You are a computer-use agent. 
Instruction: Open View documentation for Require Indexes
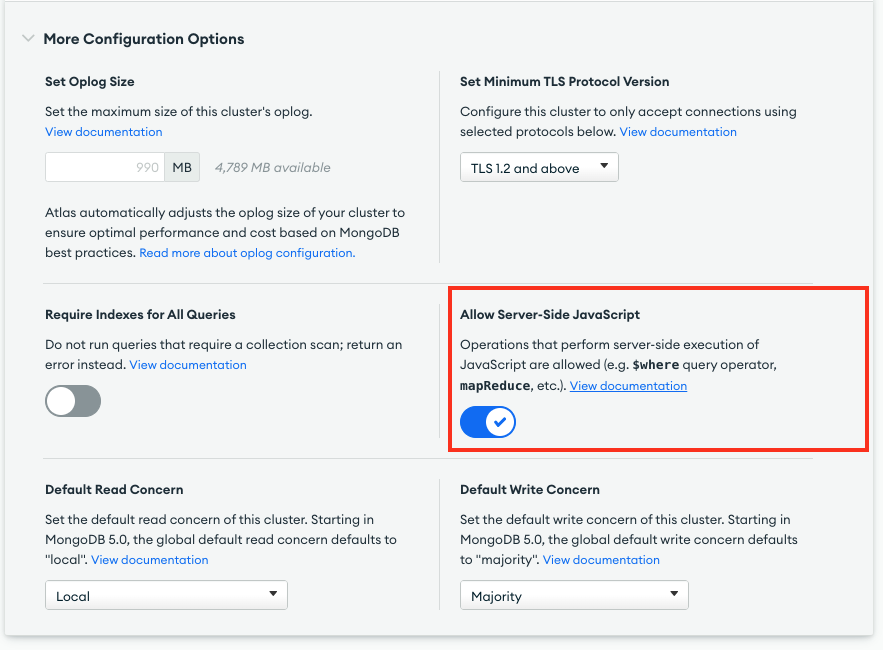pyautogui.click(x=188, y=365)
